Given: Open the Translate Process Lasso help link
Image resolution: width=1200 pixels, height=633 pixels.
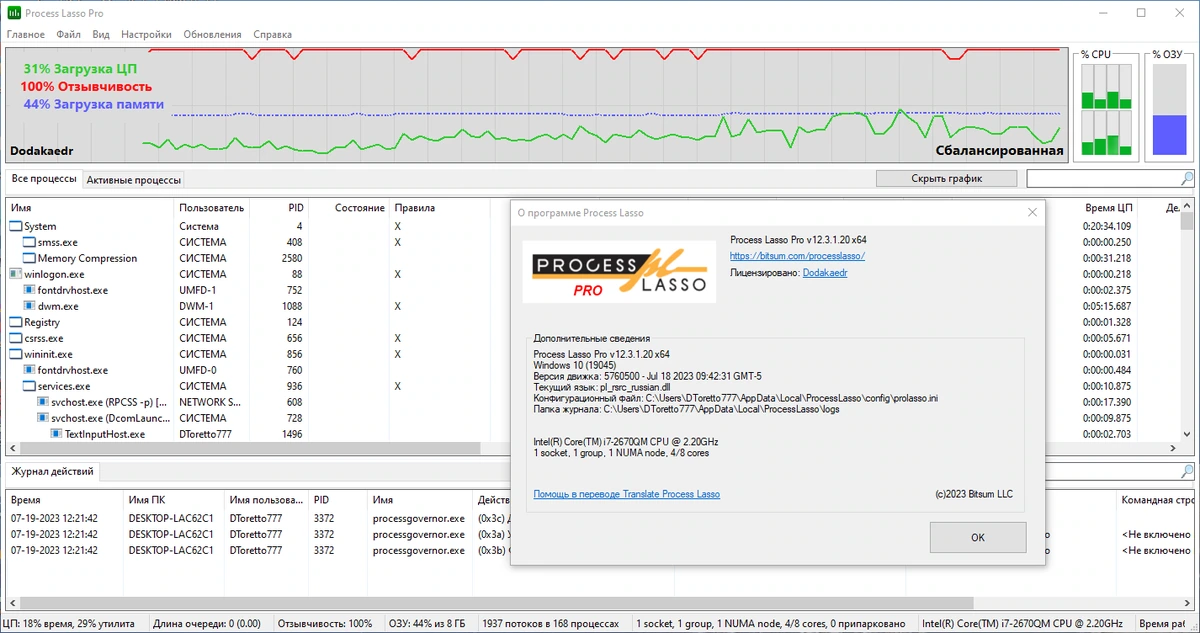Looking at the screenshot, I should pyautogui.click(x=626, y=494).
